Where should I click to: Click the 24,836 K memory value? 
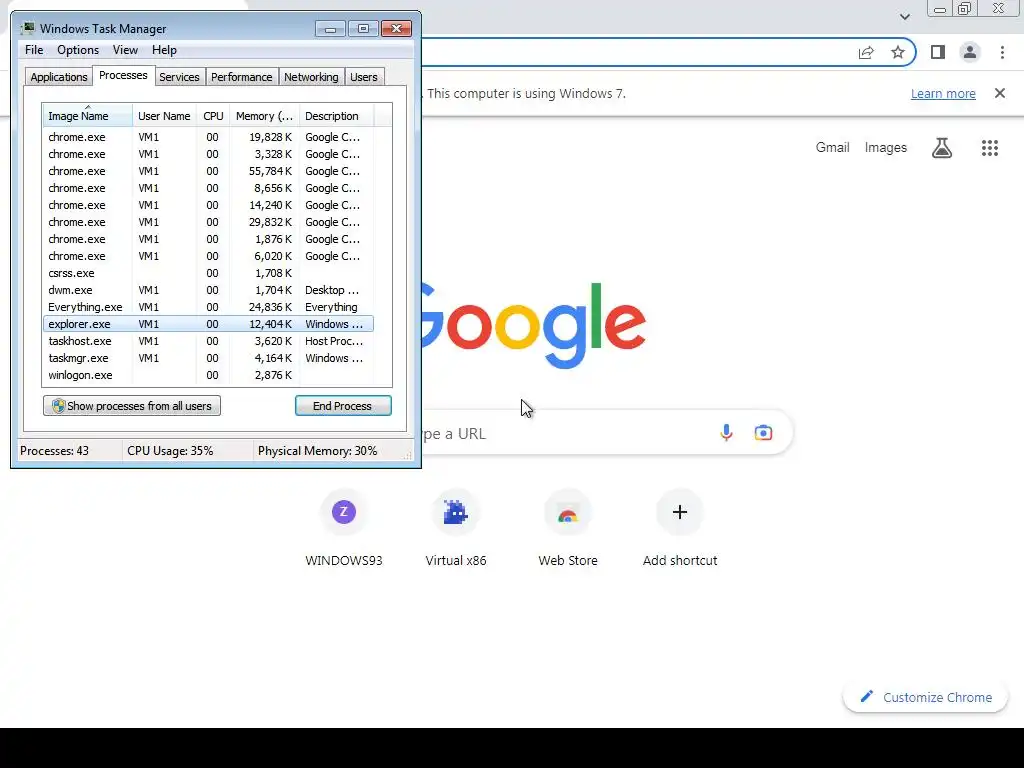pos(270,307)
